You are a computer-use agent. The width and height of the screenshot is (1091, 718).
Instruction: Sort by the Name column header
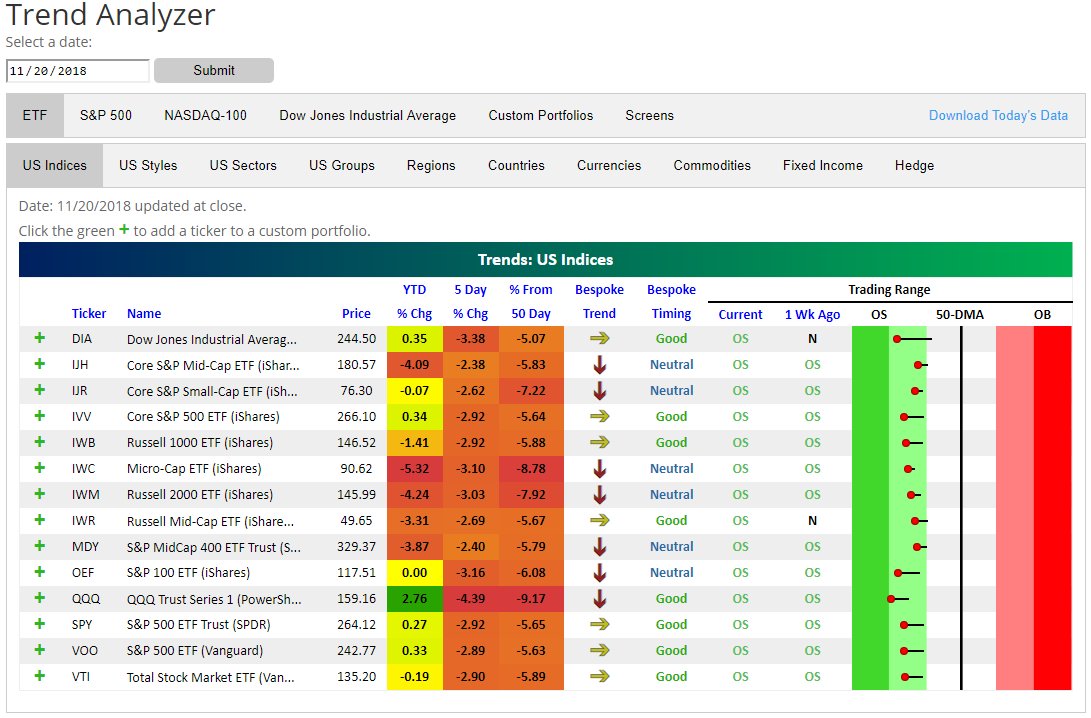(x=144, y=314)
